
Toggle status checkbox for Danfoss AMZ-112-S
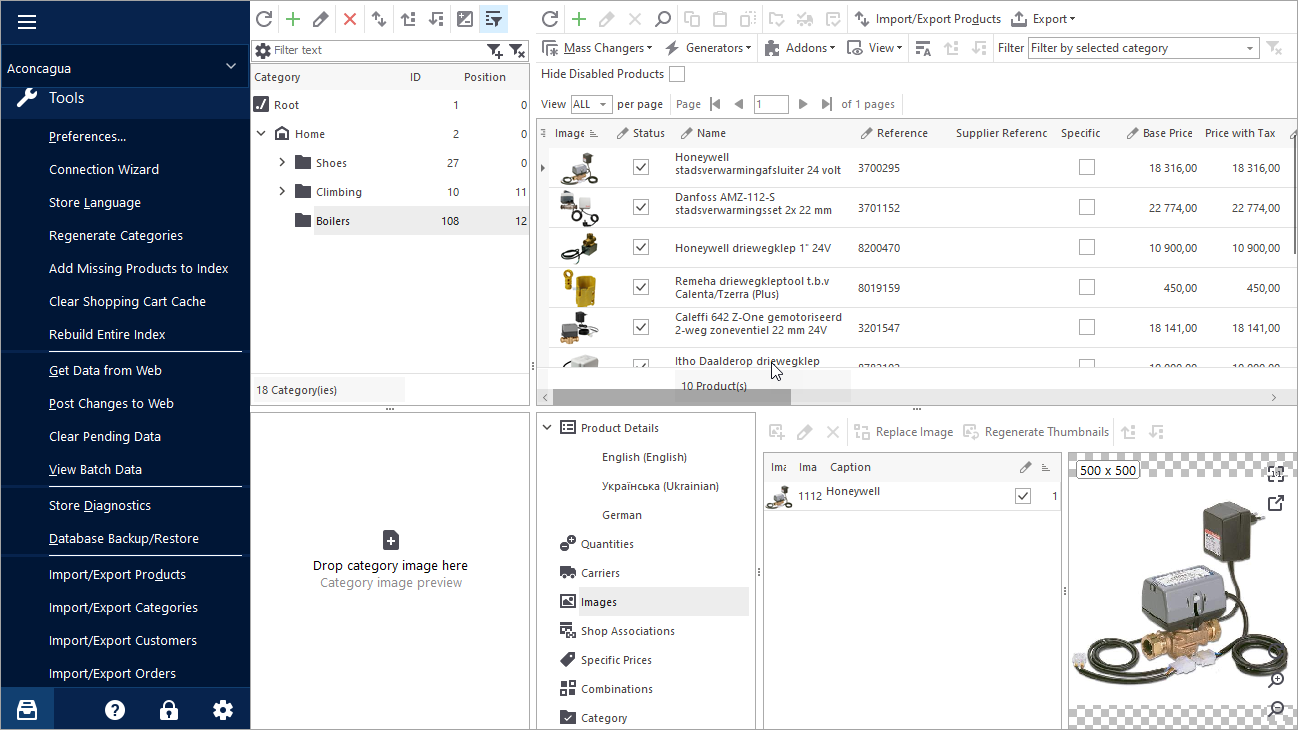(x=641, y=207)
